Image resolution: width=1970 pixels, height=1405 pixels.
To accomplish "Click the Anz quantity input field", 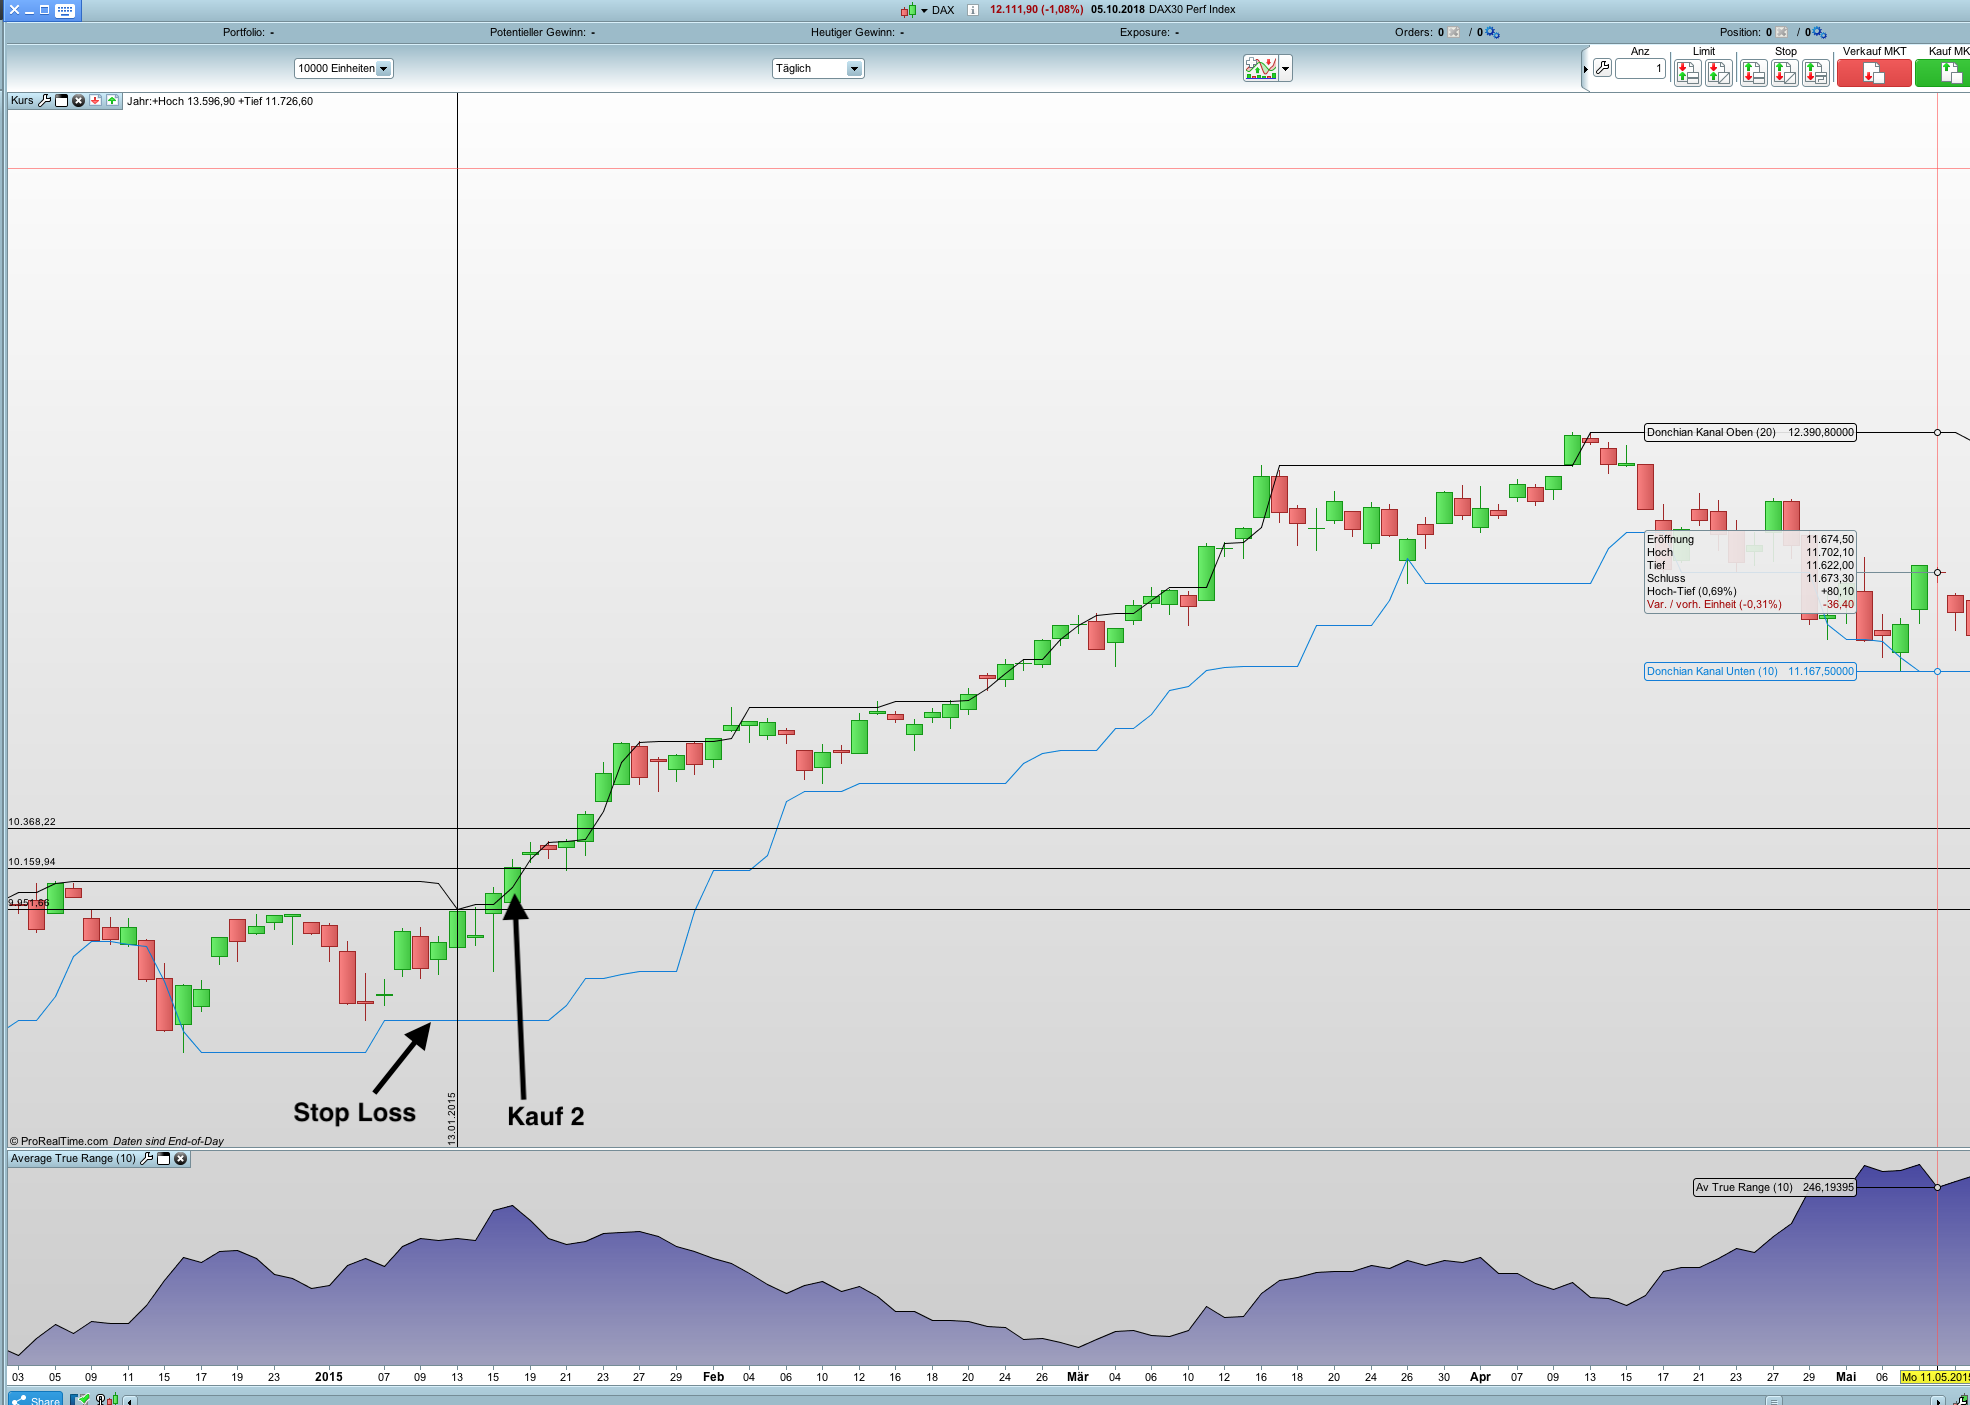I will 1640,69.
